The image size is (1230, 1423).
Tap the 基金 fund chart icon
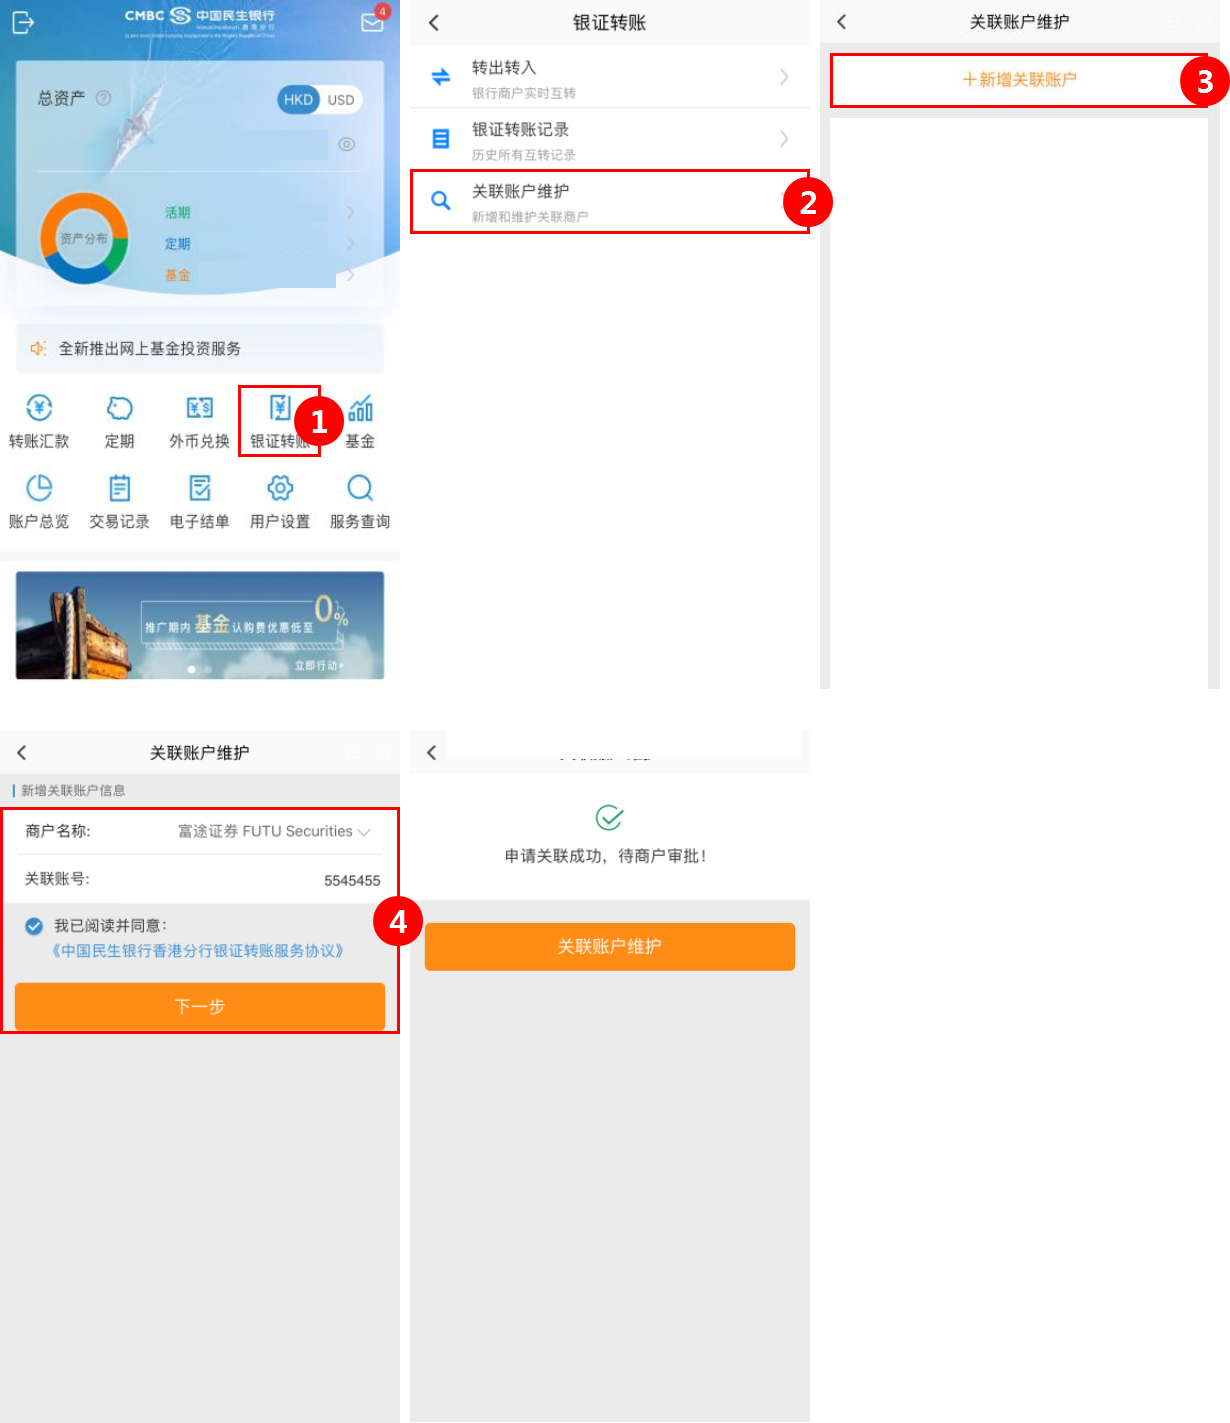(360, 408)
